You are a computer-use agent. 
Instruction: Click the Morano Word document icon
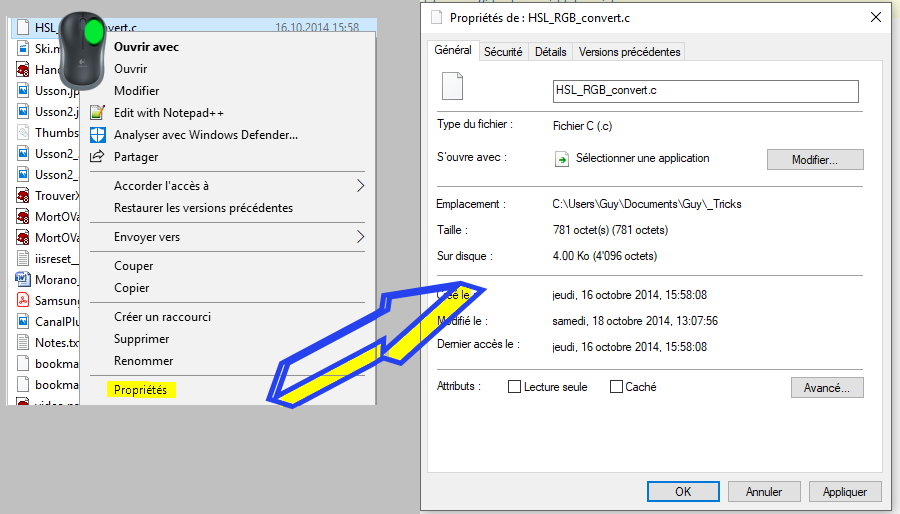click(24, 279)
